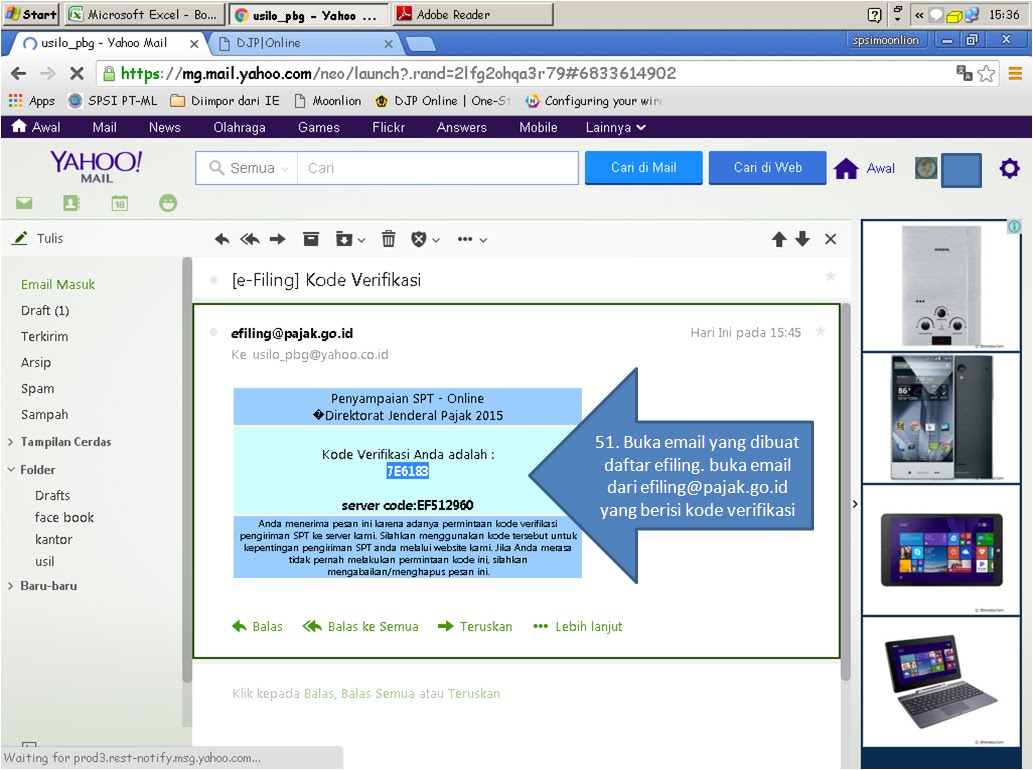This screenshot has width=1033, height=770.
Task: Expand the Tampilan Cerdas section
Action: 11,442
